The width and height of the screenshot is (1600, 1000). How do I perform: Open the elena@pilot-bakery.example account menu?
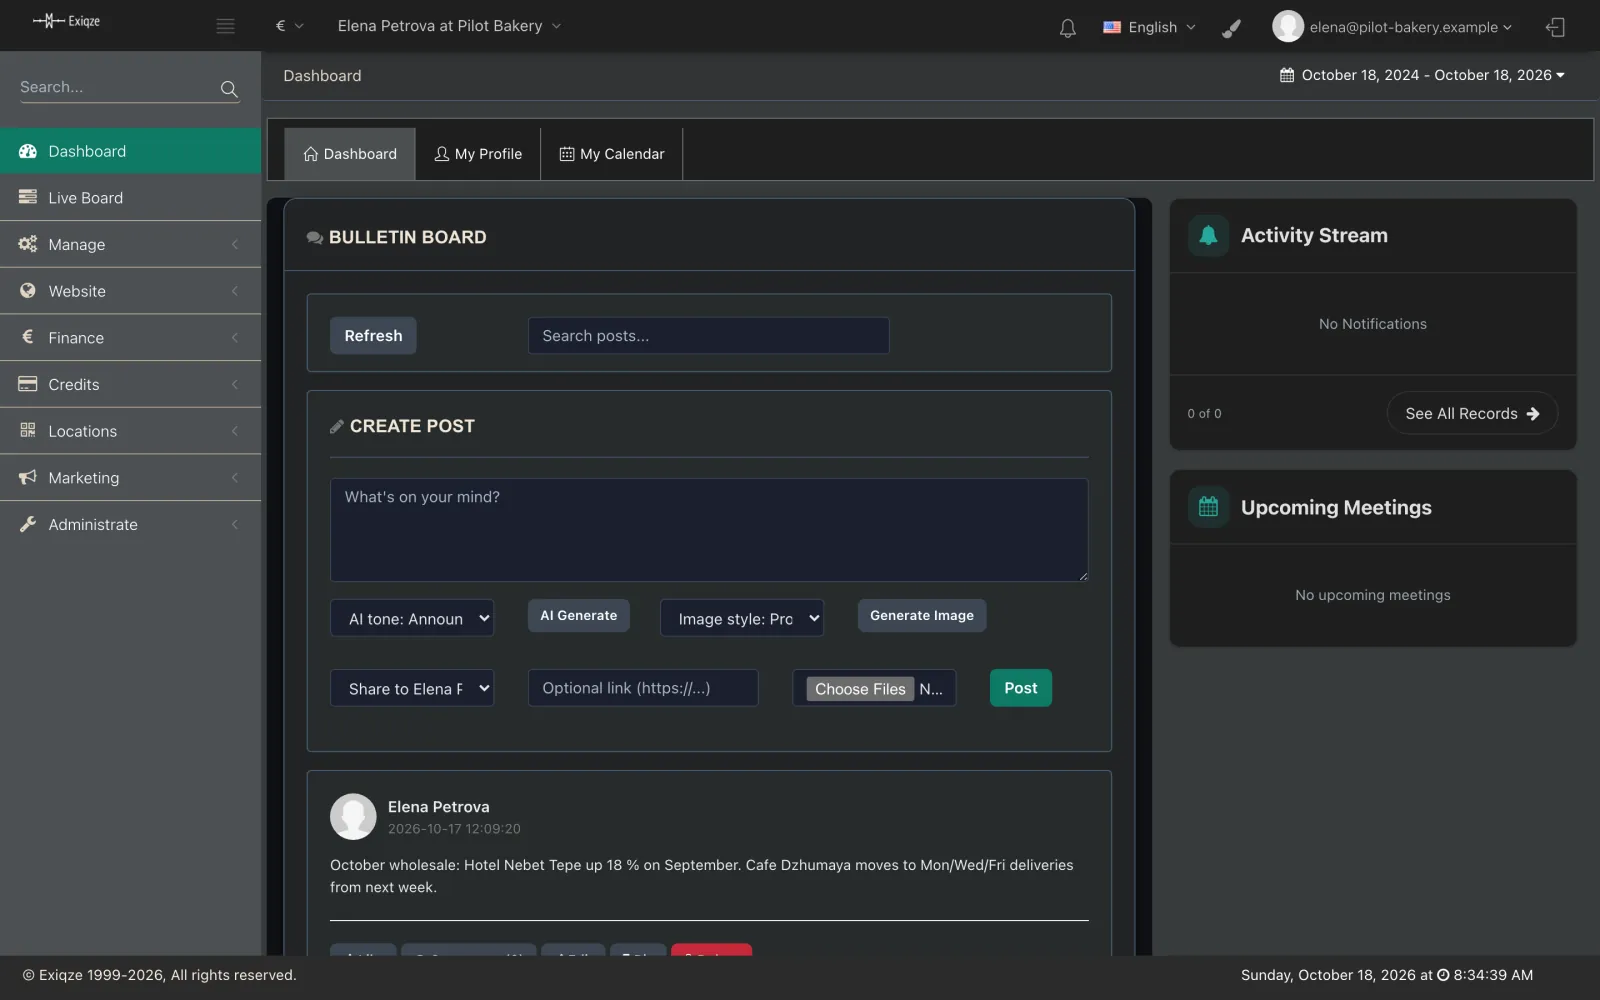(x=1410, y=27)
